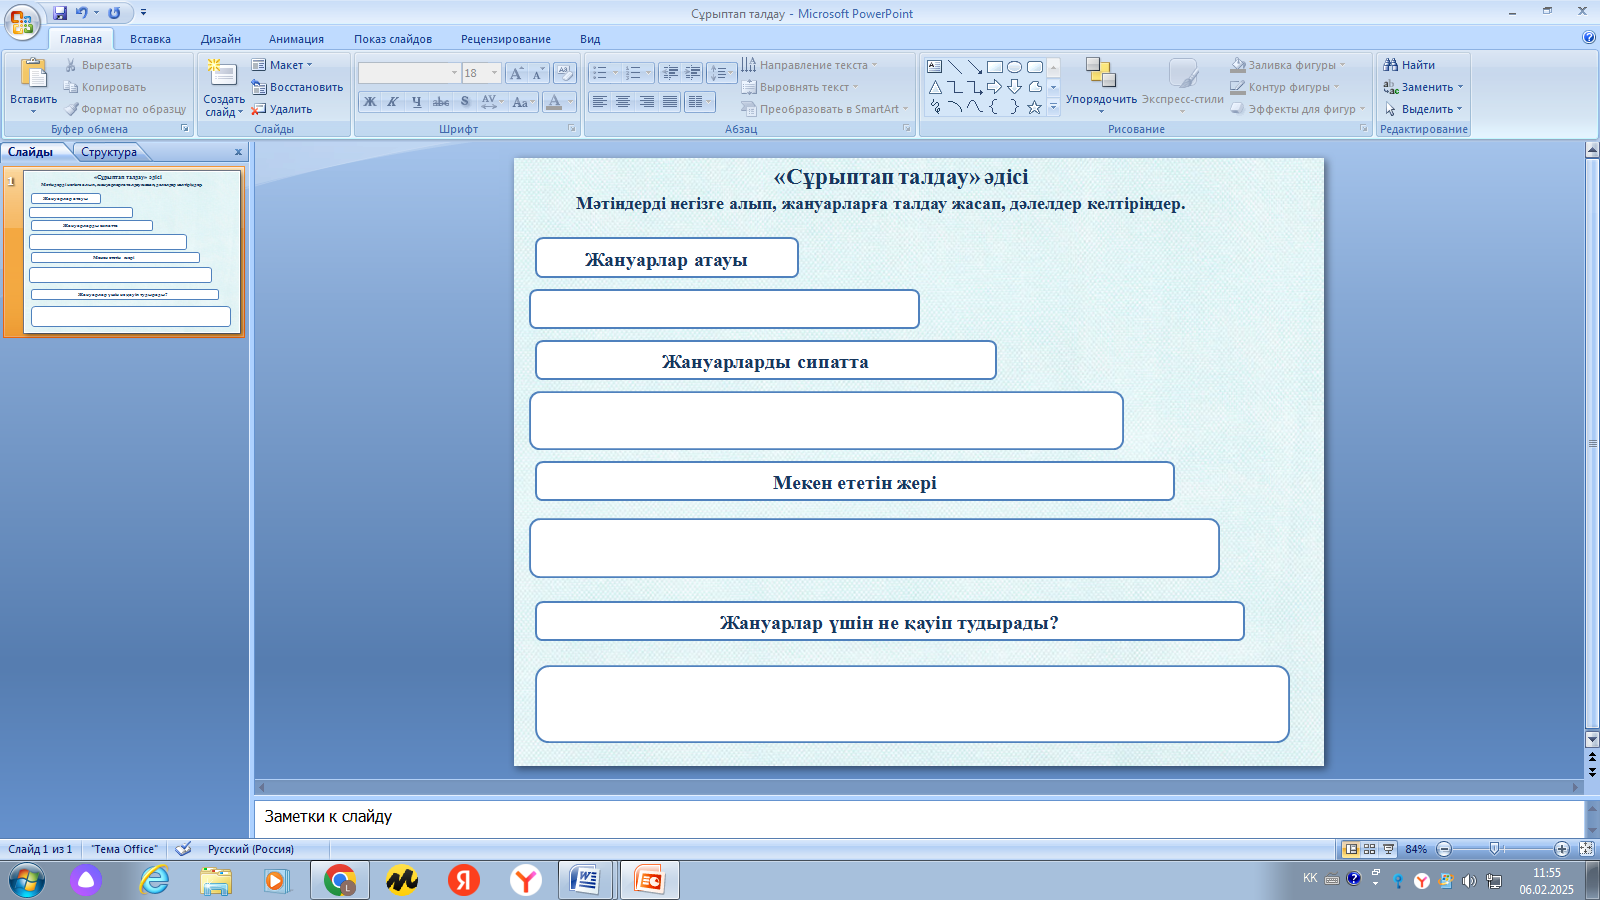The image size is (1600, 900).
Task: Toggle underline formatting
Action: click(416, 102)
